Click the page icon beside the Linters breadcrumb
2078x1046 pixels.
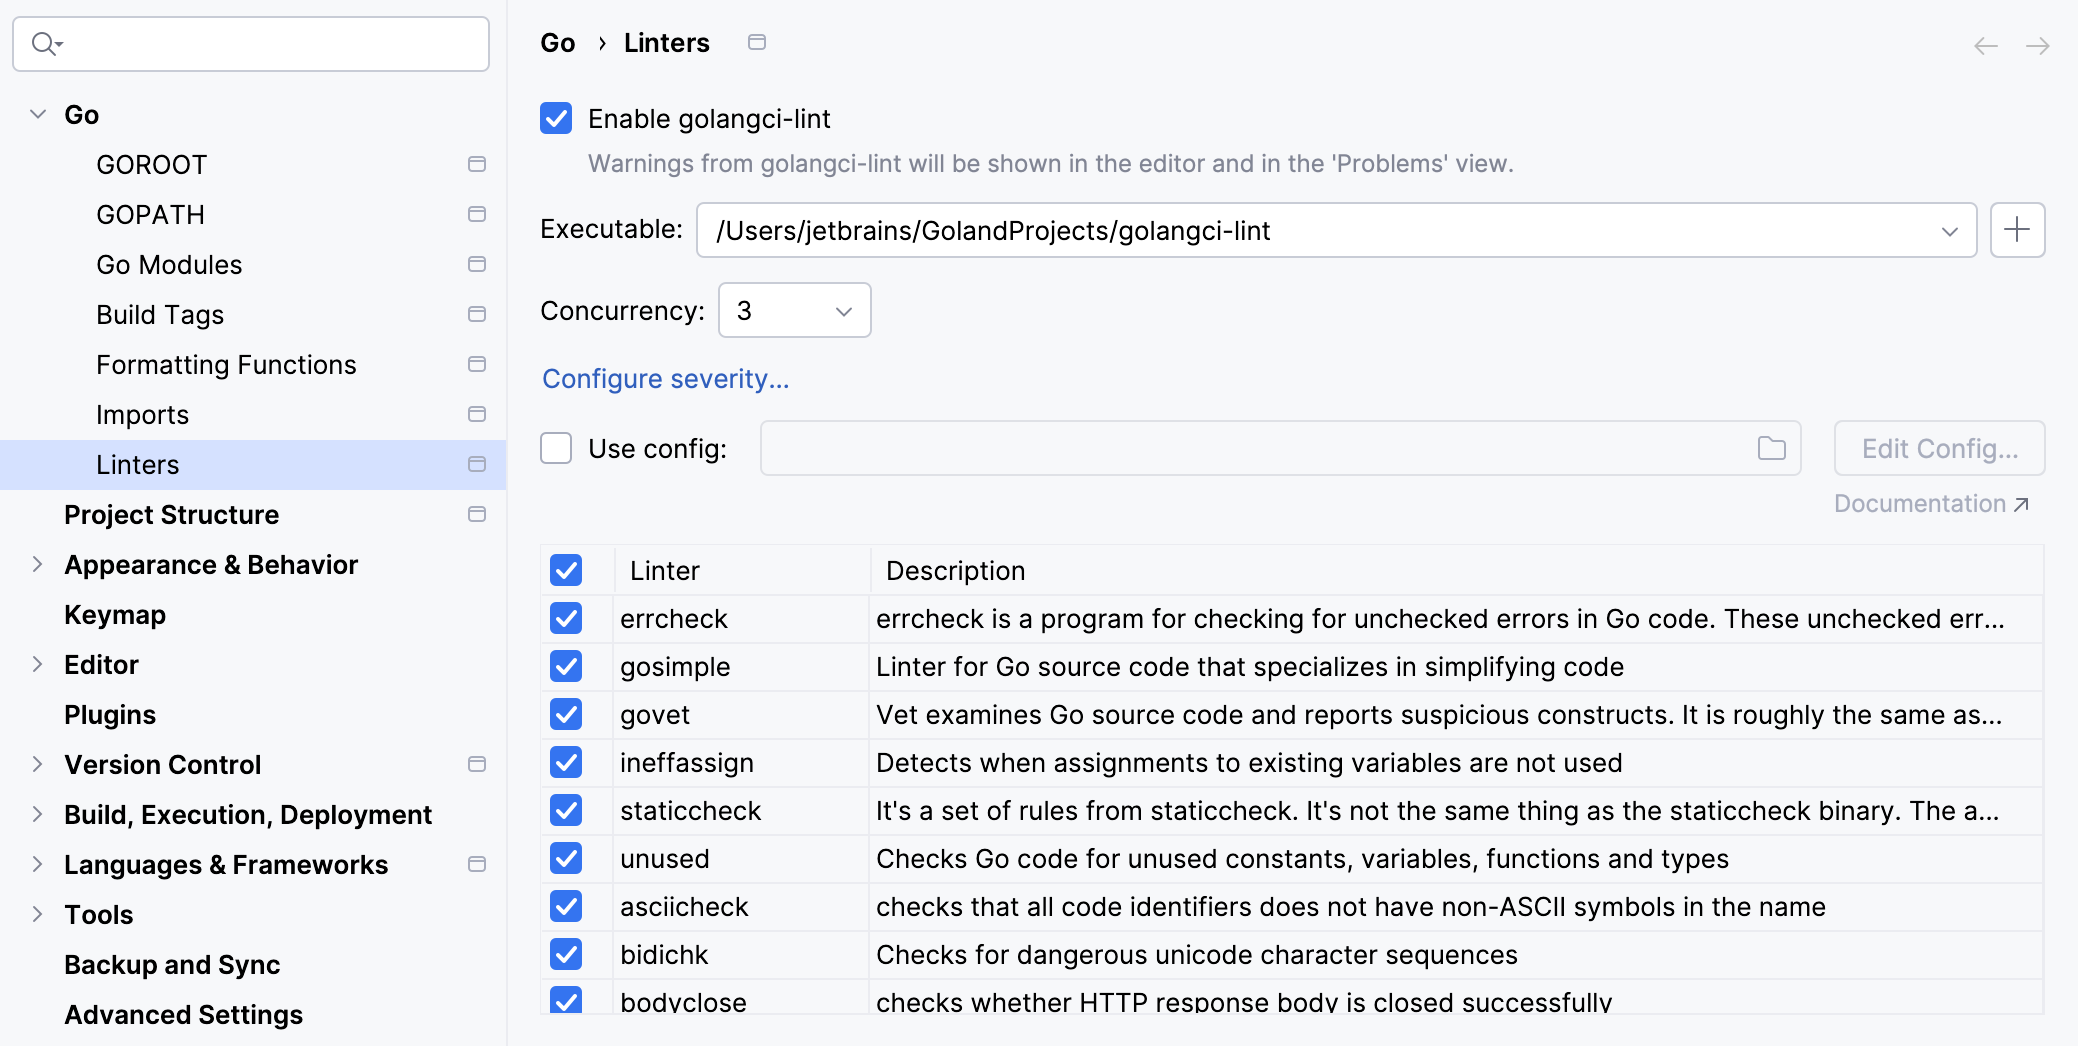pyautogui.click(x=757, y=42)
